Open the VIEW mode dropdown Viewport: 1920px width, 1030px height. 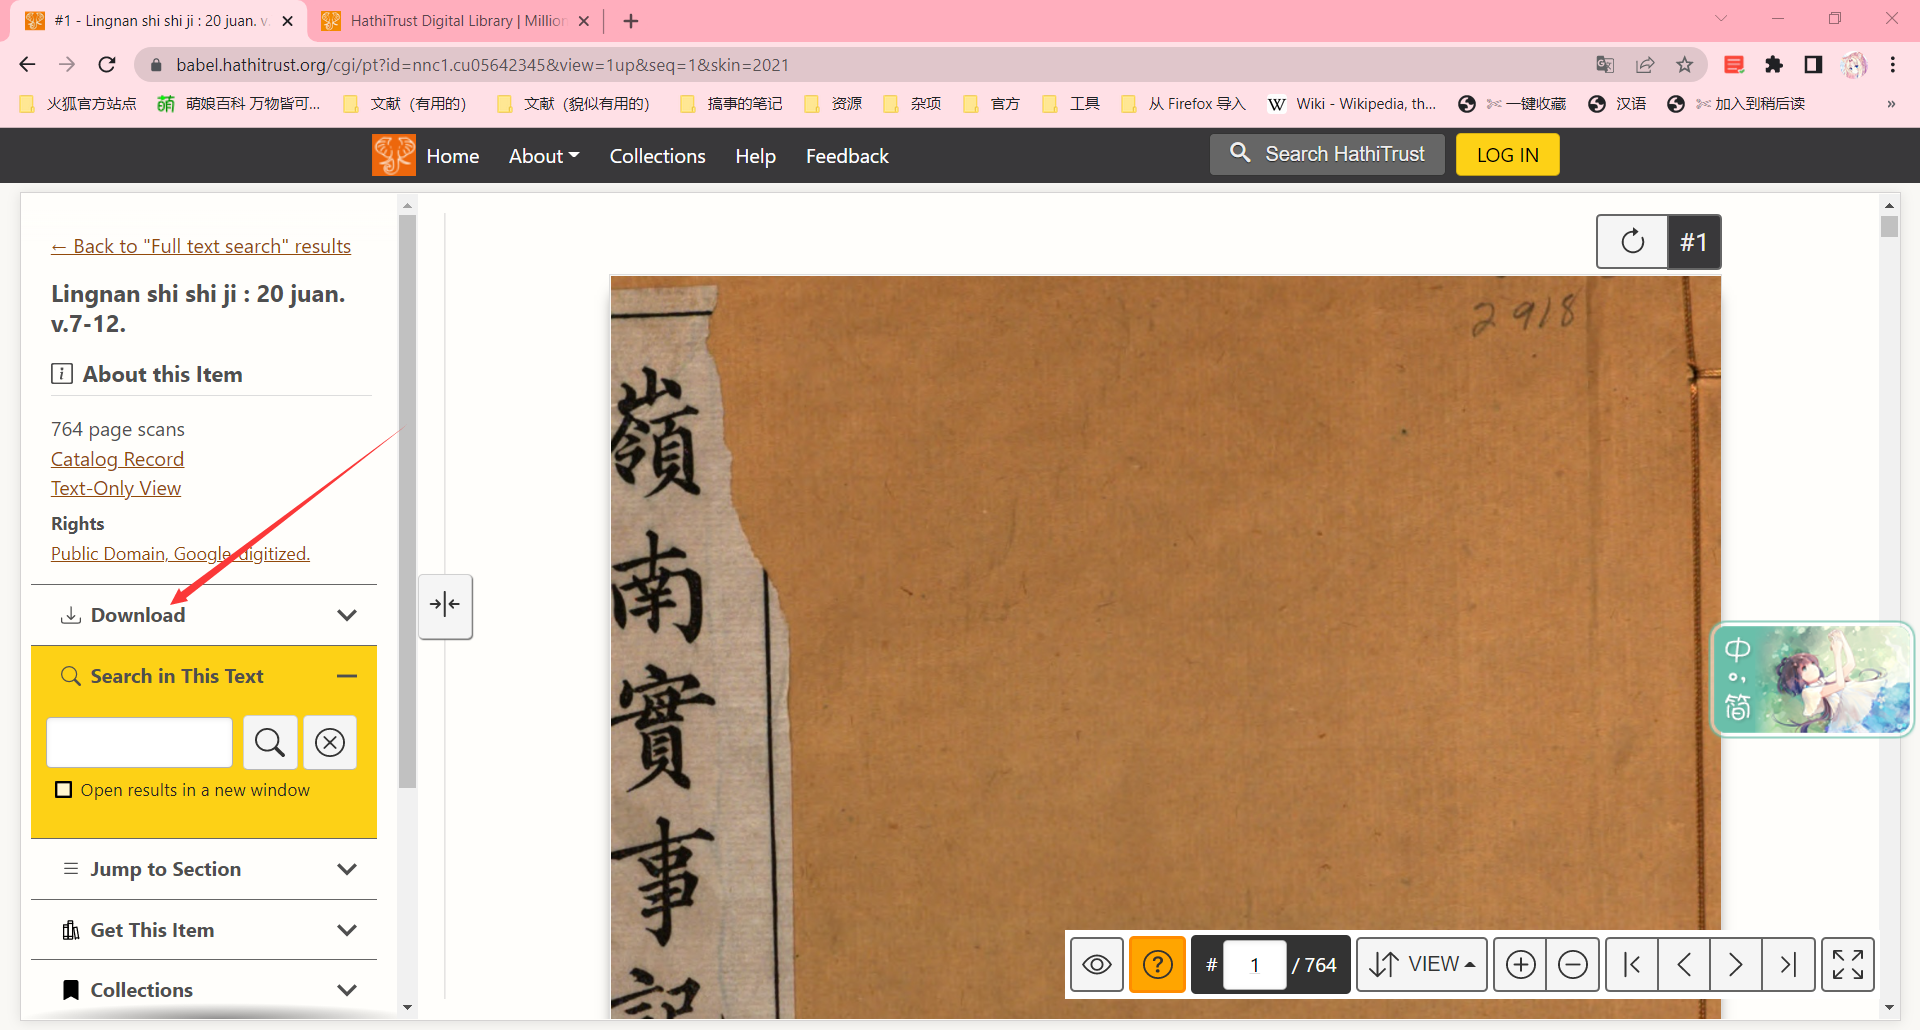1422,965
